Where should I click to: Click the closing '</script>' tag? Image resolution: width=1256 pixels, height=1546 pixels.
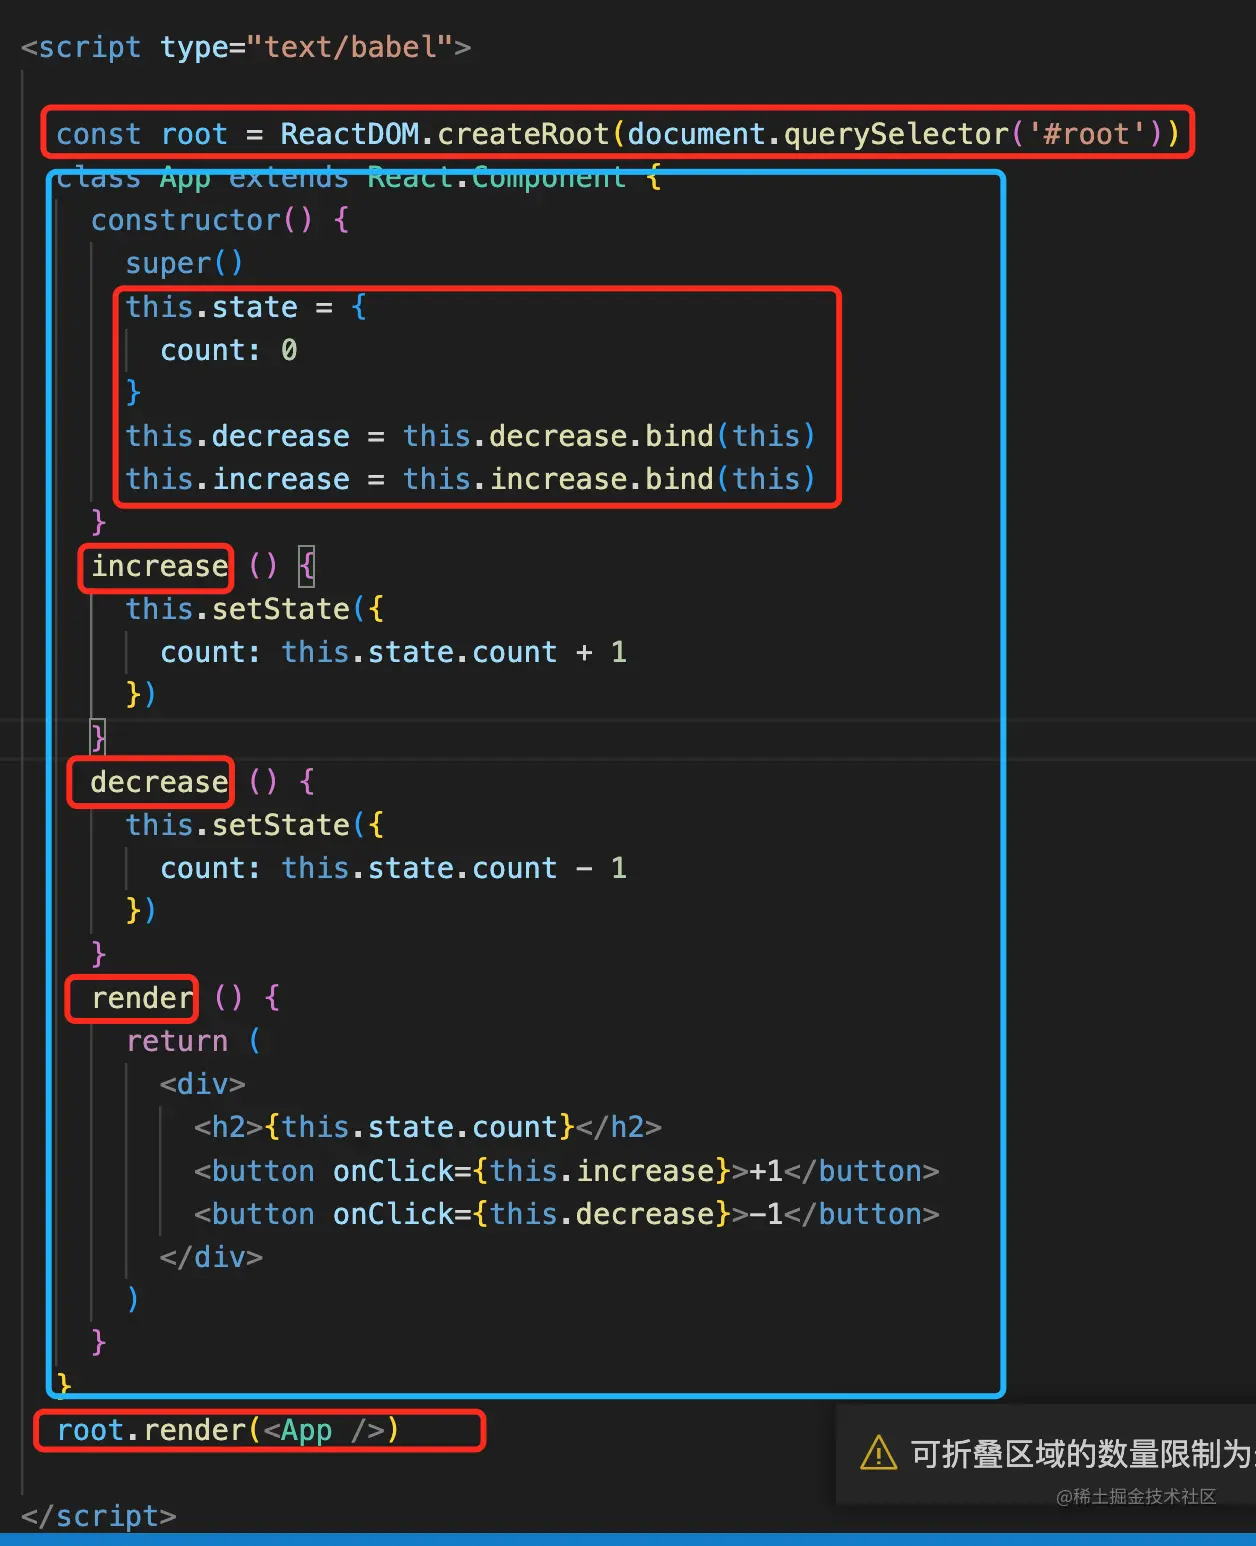(98, 1516)
